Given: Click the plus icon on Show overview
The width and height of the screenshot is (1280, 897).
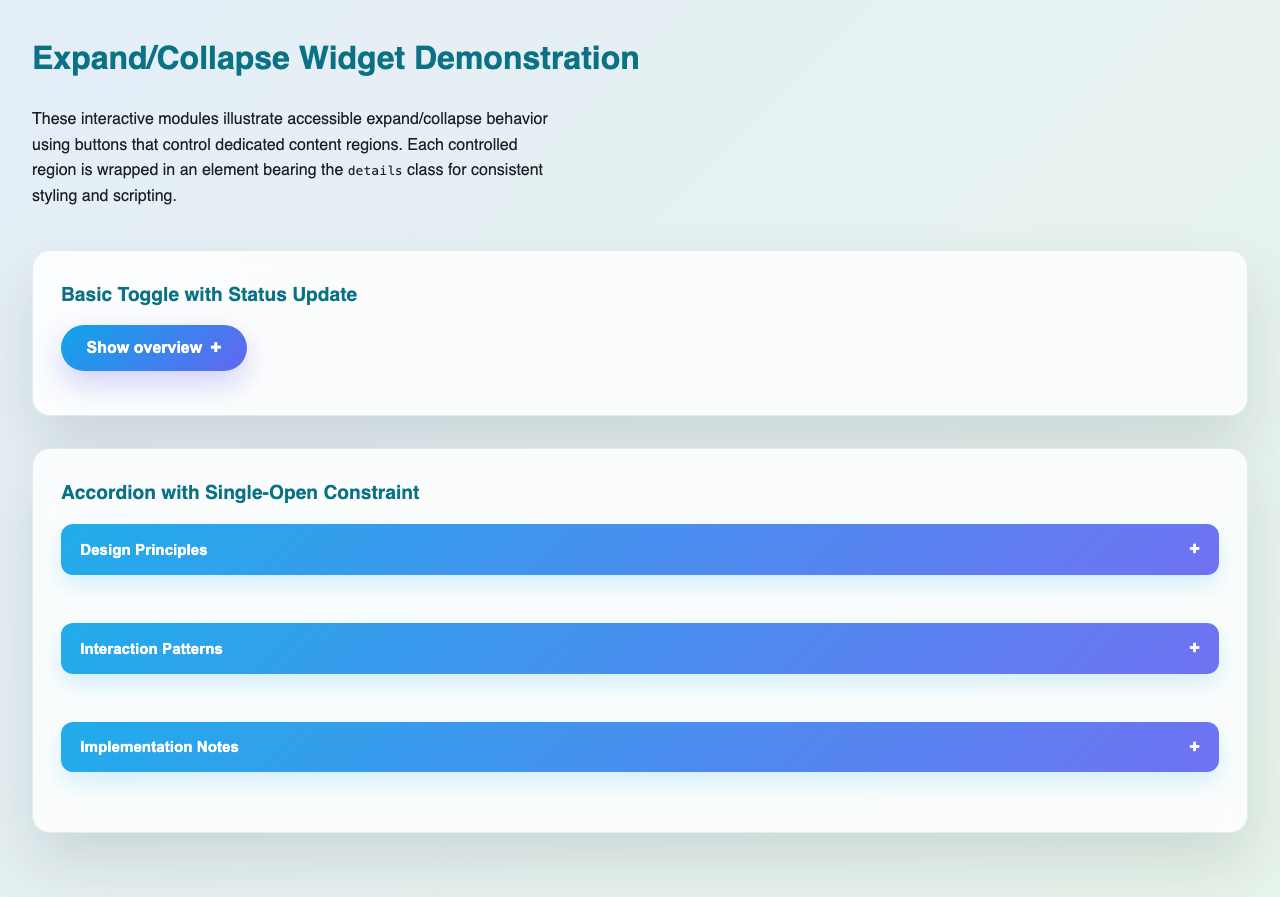Looking at the screenshot, I should [x=217, y=347].
